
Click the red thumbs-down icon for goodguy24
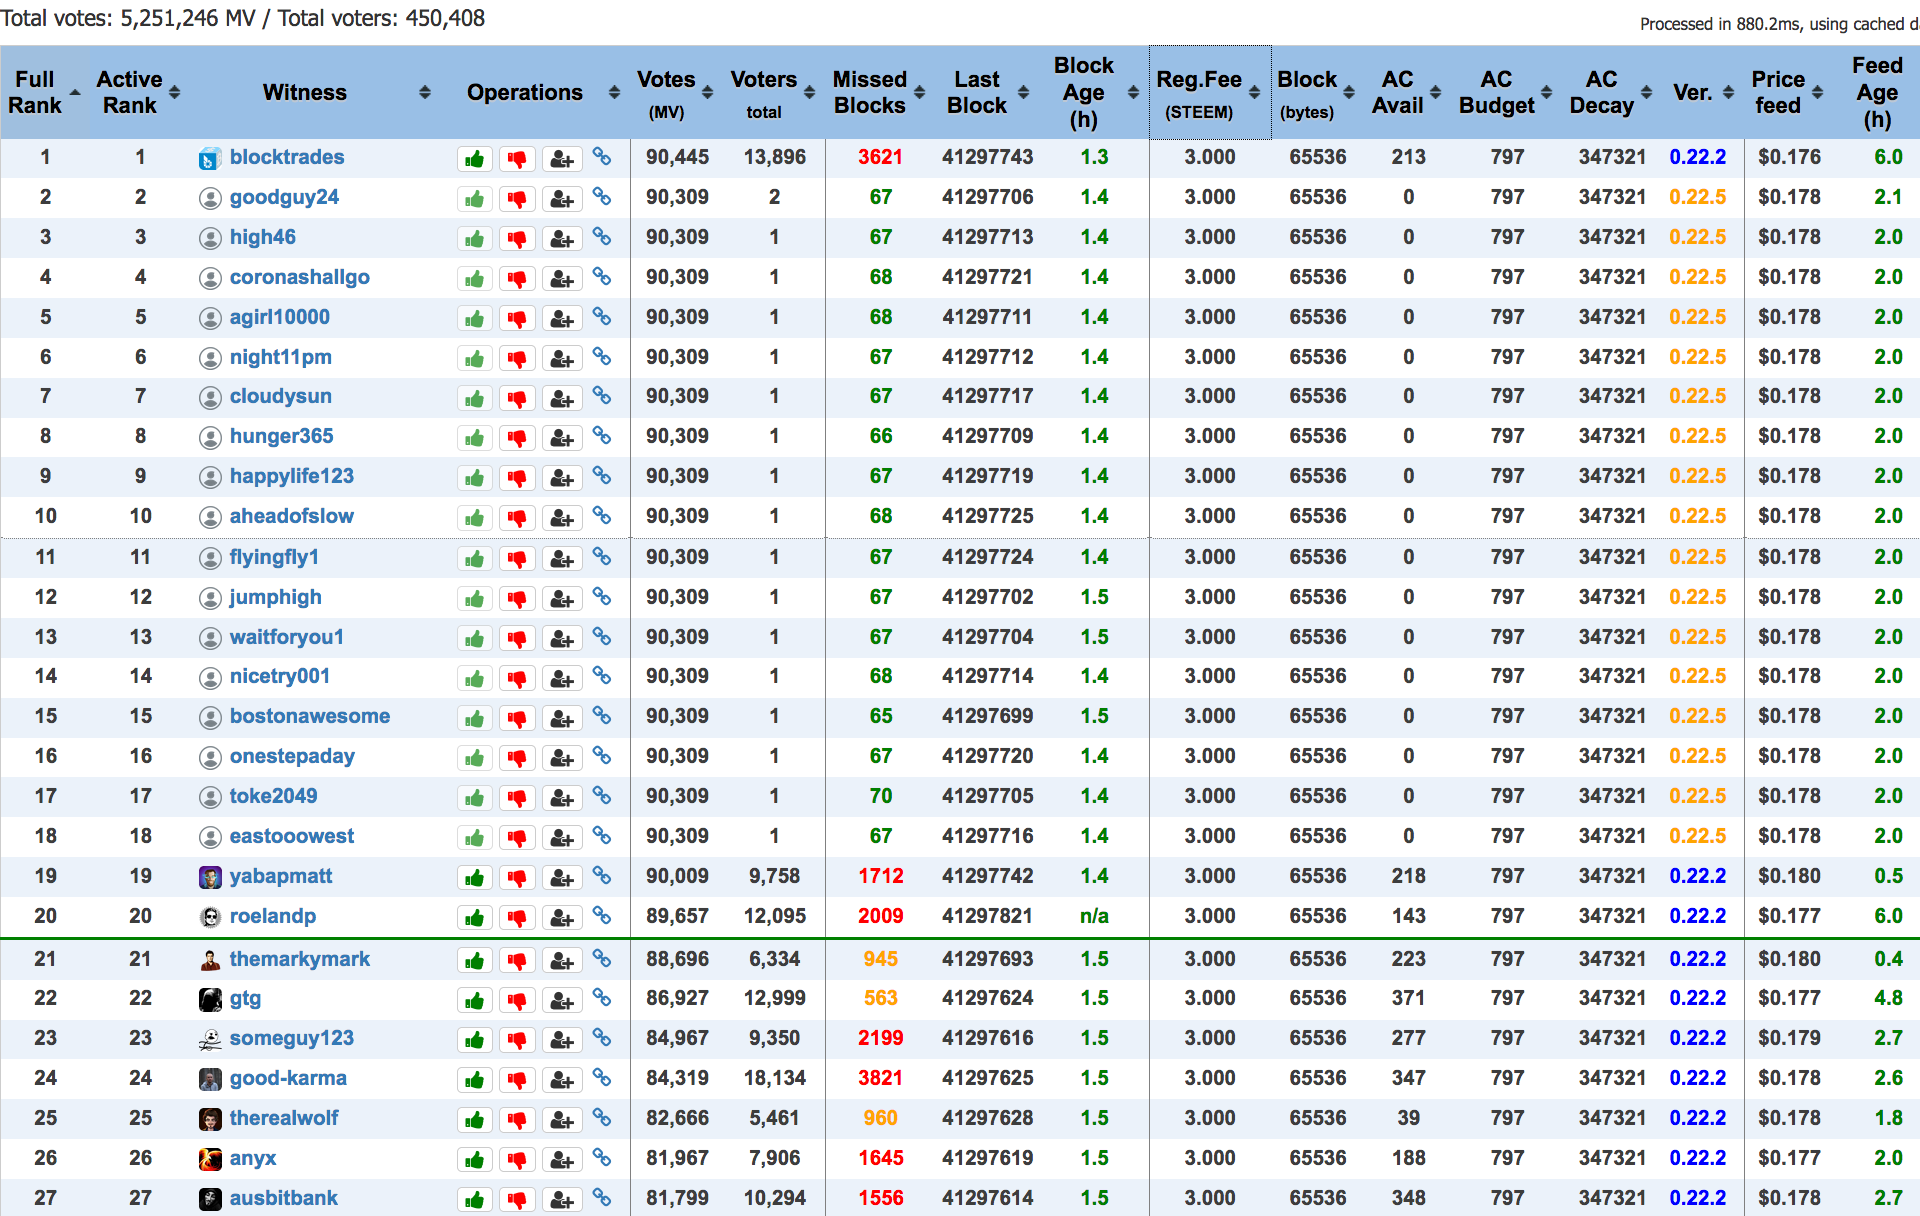point(517,199)
